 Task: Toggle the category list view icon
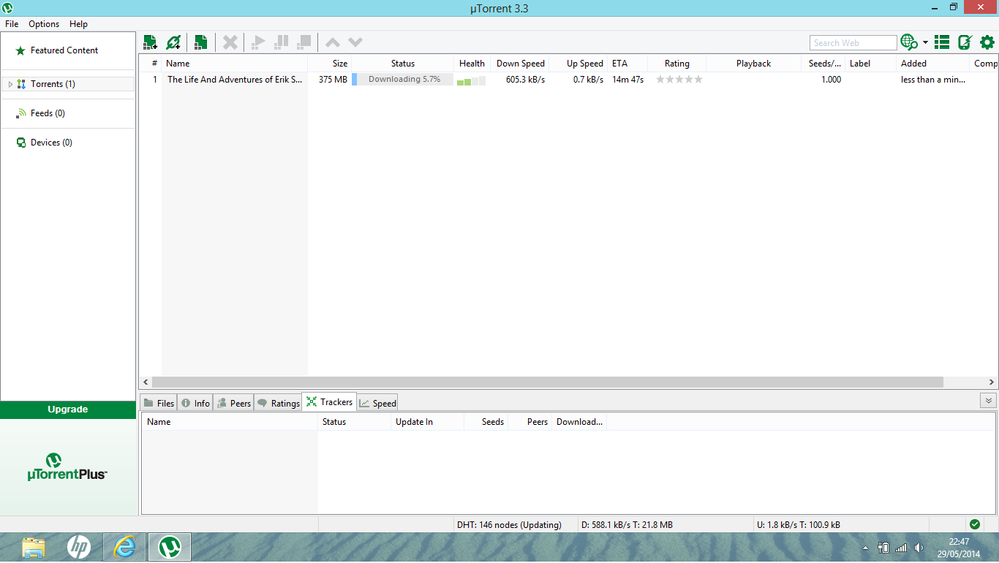942,43
